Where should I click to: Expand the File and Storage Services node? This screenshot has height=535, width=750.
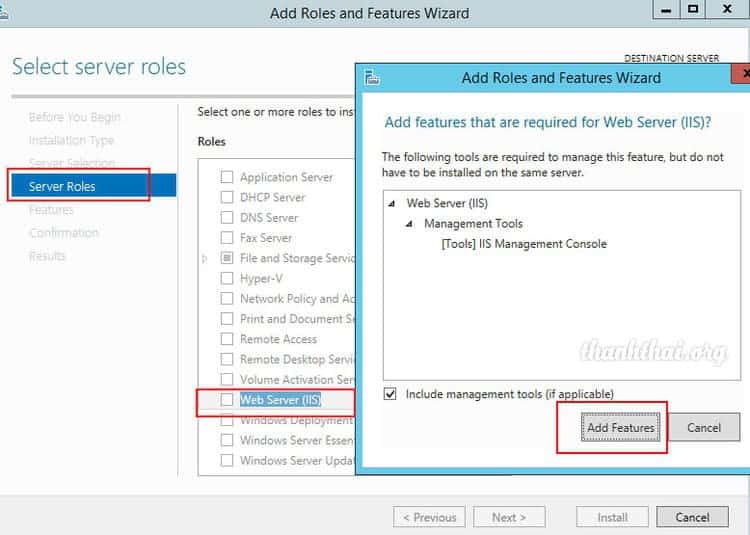coord(205,258)
